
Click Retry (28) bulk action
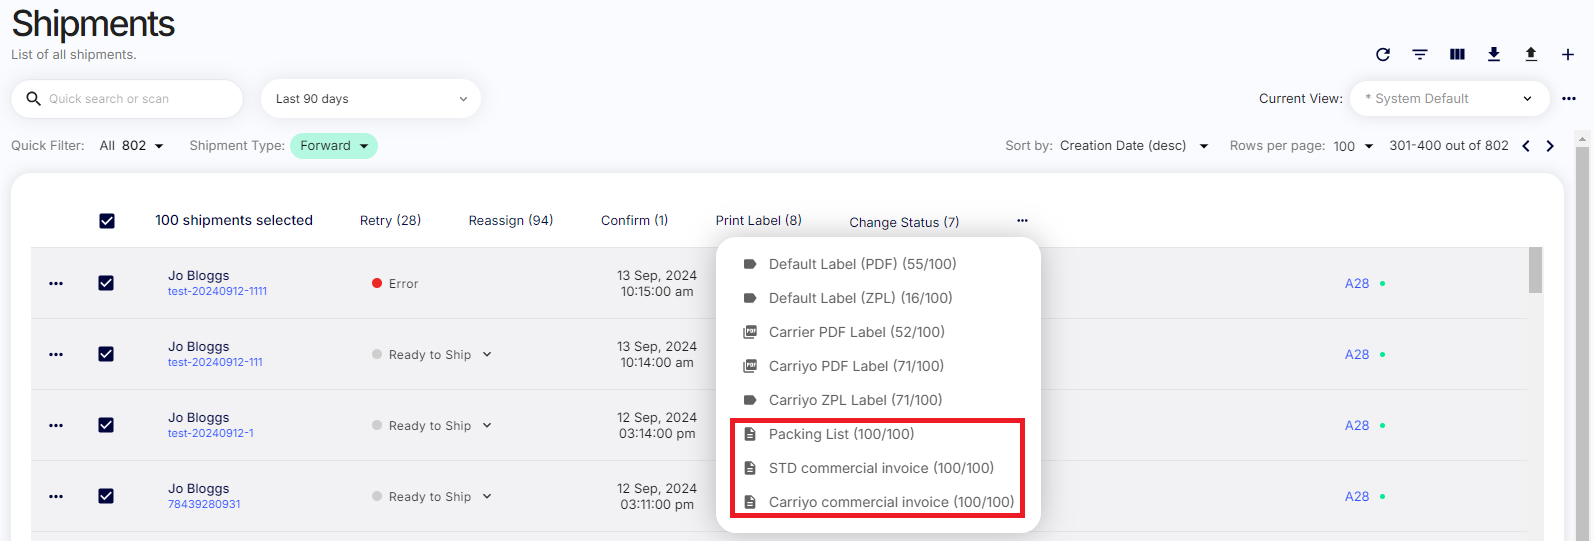(390, 221)
